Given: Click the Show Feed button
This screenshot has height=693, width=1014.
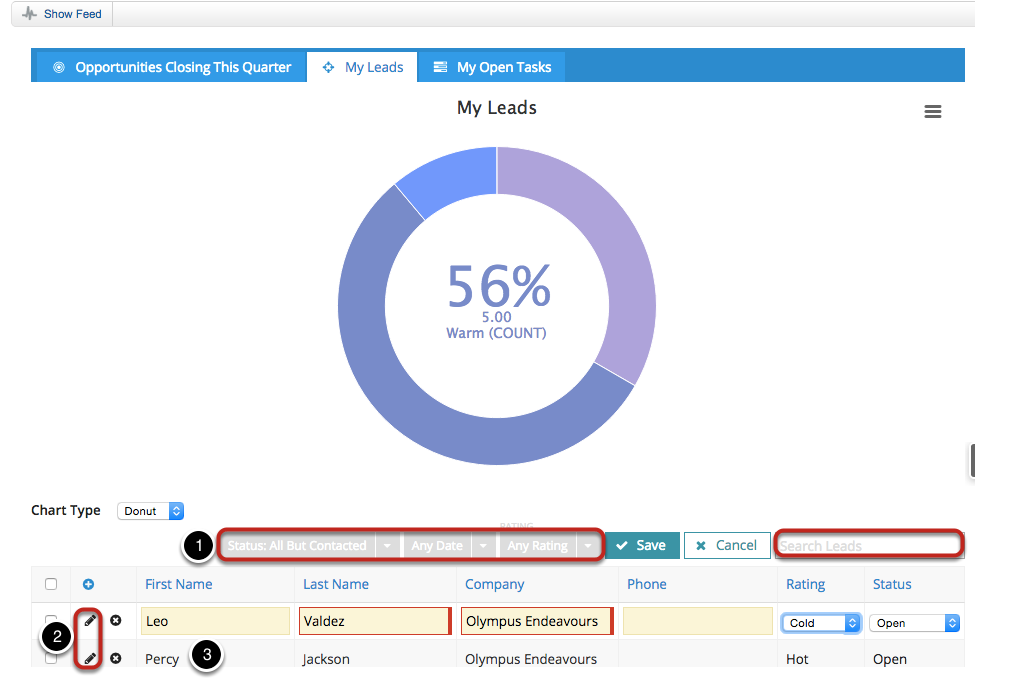Looking at the screenshot, I should point(62,15).
